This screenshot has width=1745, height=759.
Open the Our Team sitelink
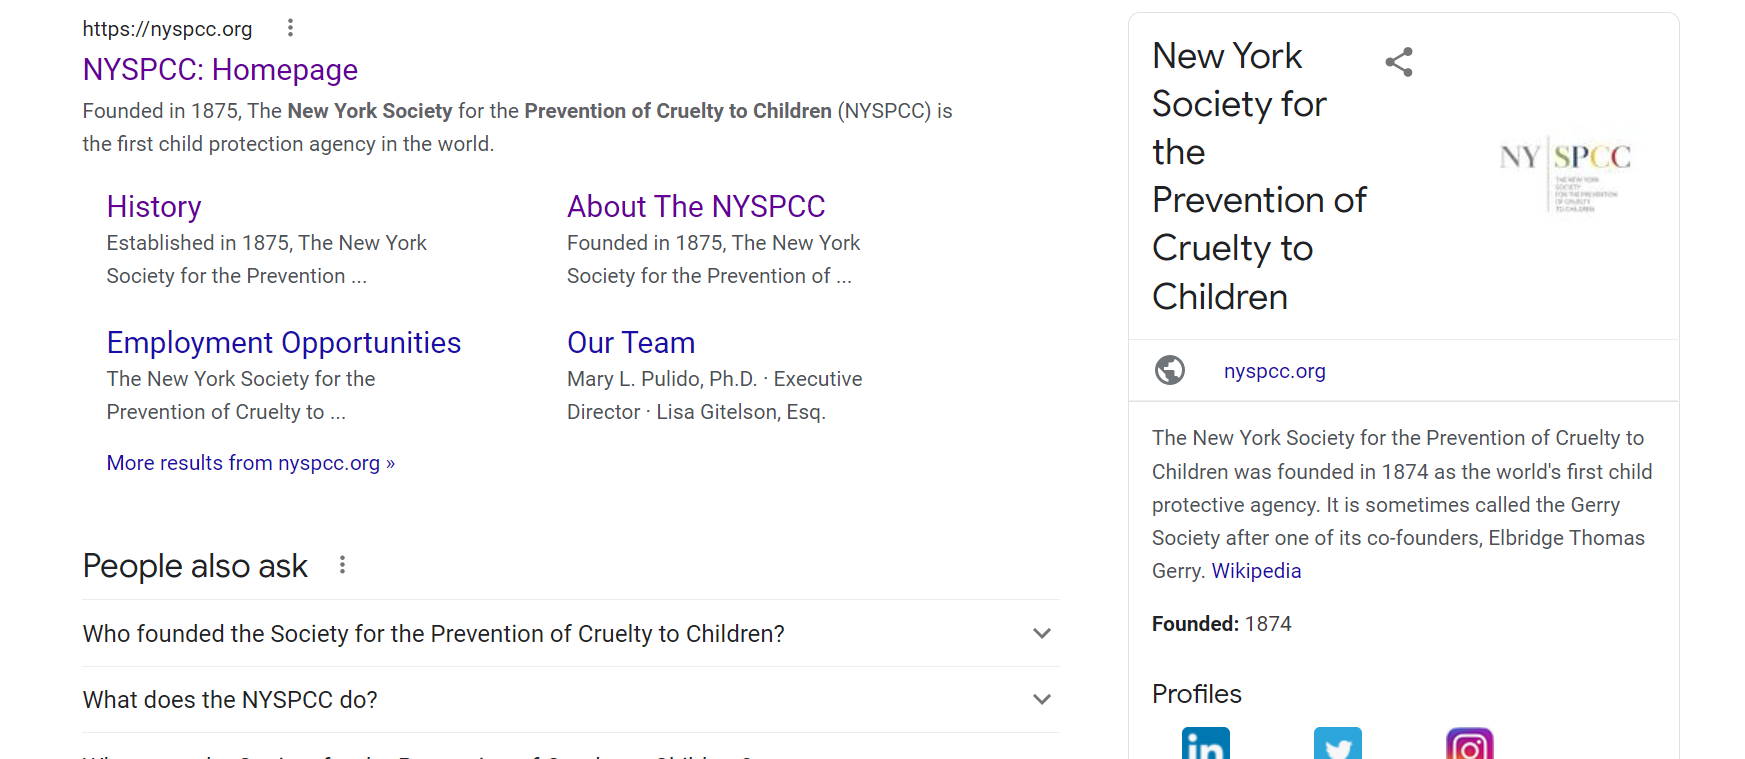[631, 342]
